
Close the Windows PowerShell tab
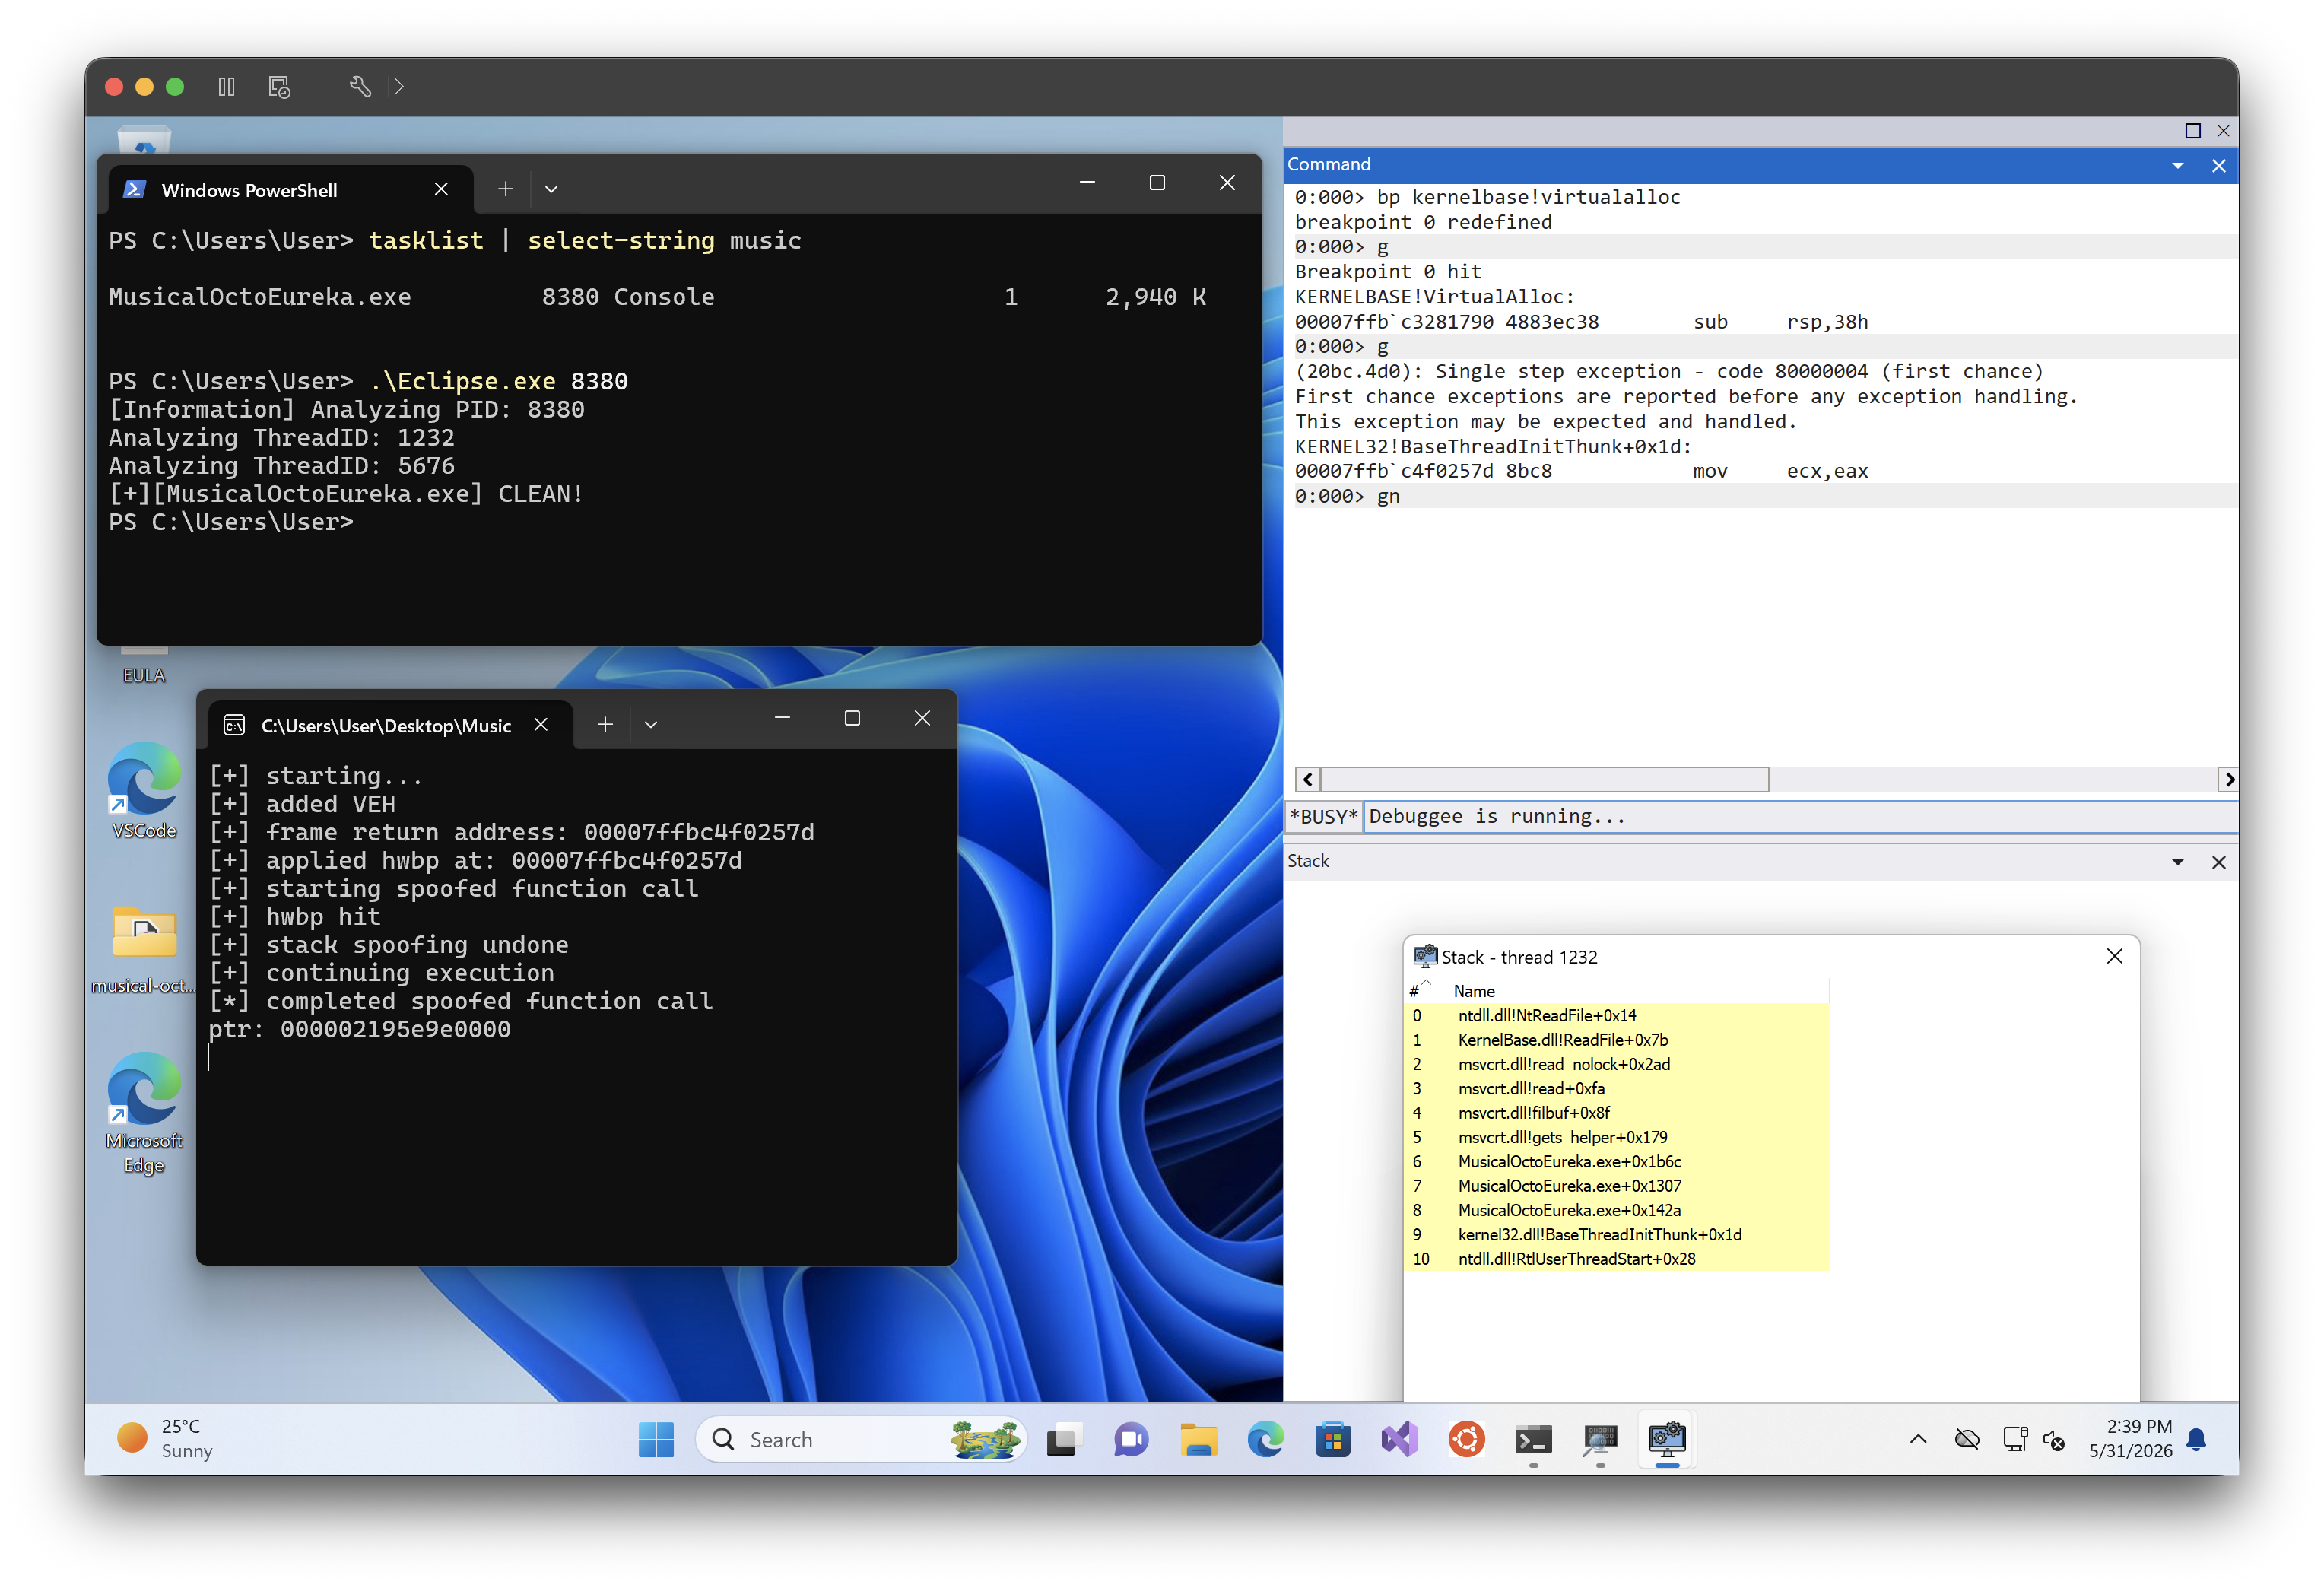tap(441, 189)
